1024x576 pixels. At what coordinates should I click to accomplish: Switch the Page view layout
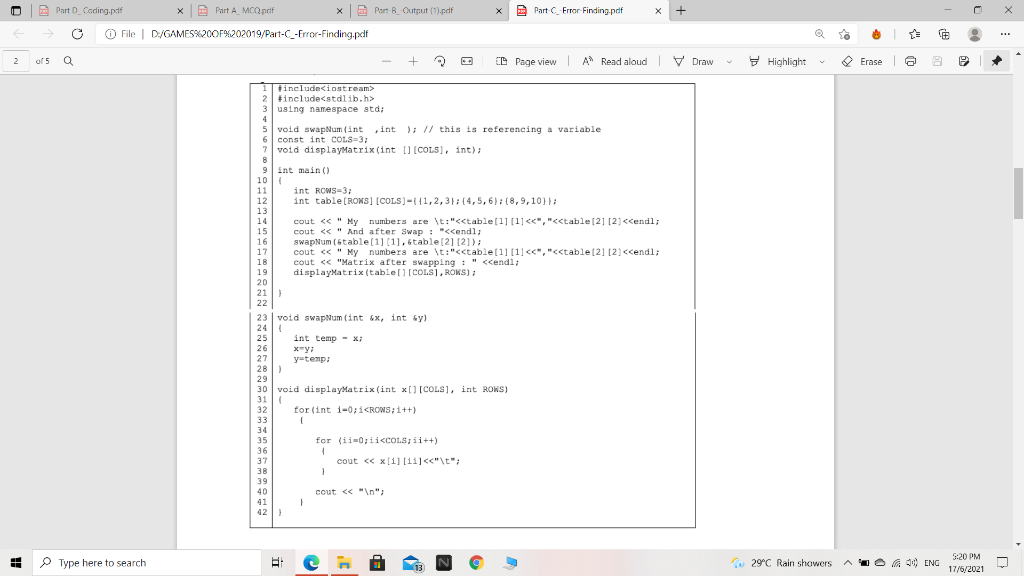pos(530,61)
